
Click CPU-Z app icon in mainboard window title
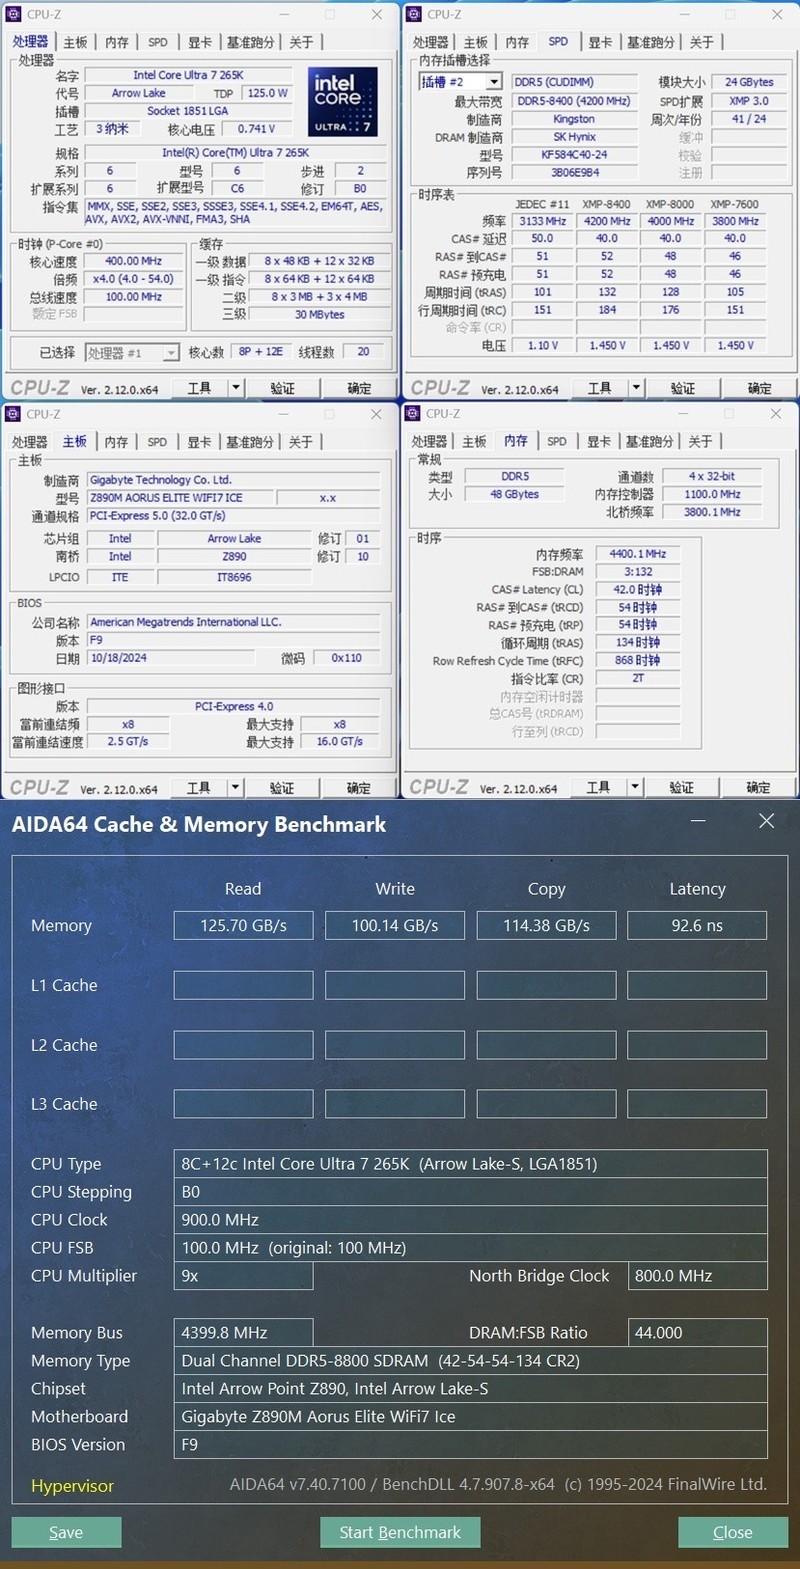pos(14,414)
